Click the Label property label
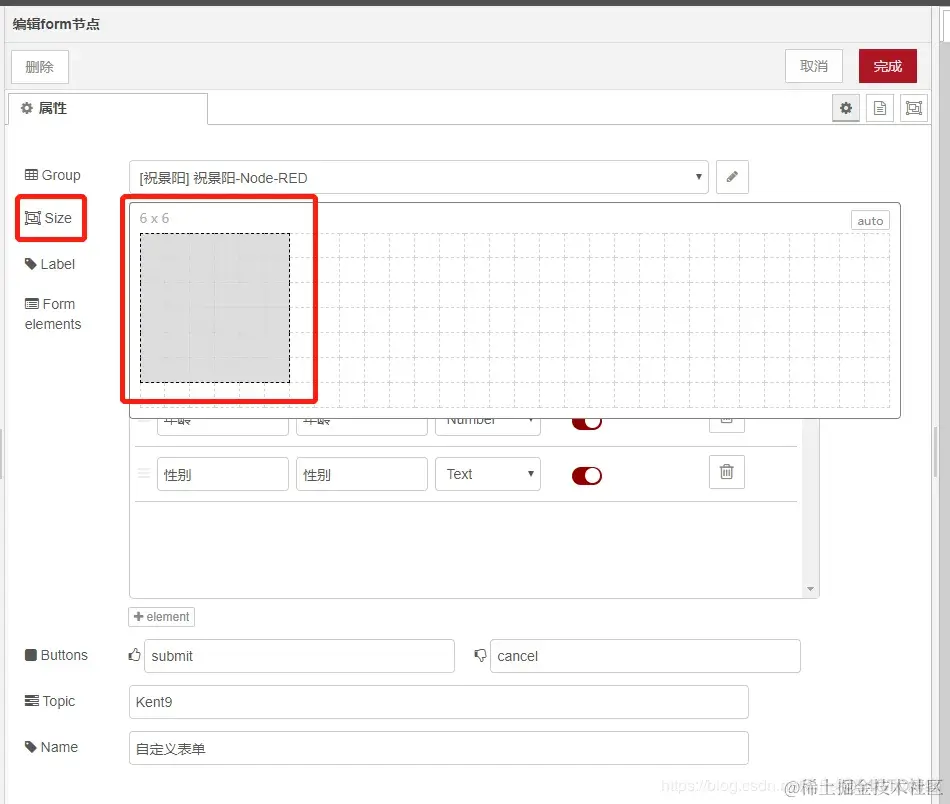The image size is (950, 804). tap(50, 264)
